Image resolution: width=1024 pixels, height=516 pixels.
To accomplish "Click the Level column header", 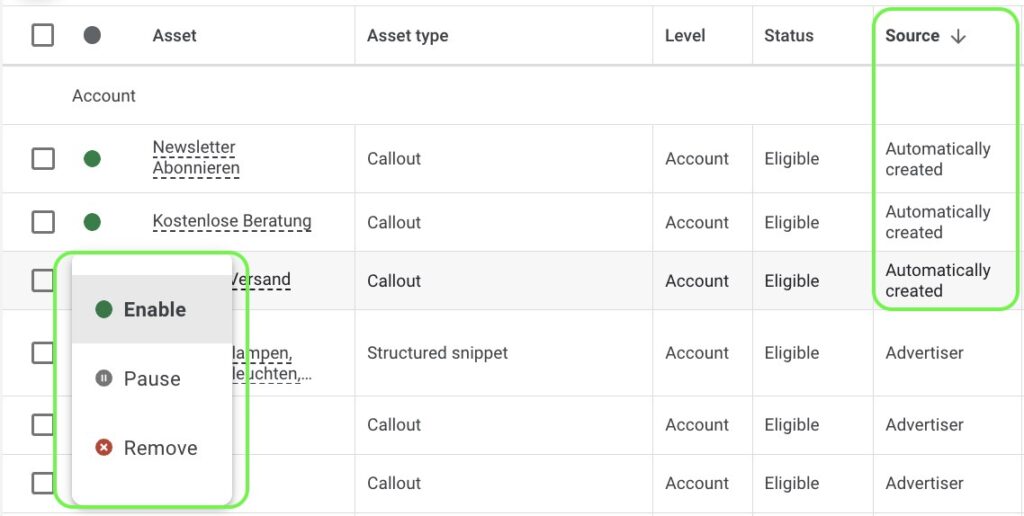I will (x=685, y=36).
